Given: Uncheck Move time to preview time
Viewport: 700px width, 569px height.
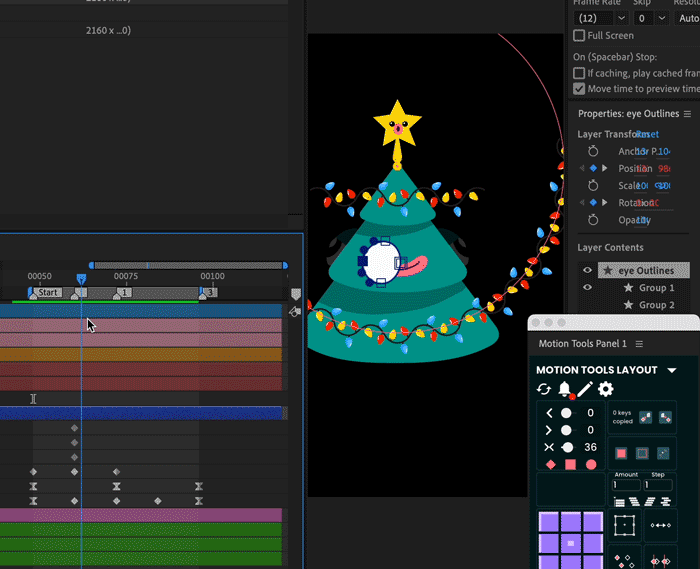Looking at the screenshot, I should 579,89.
